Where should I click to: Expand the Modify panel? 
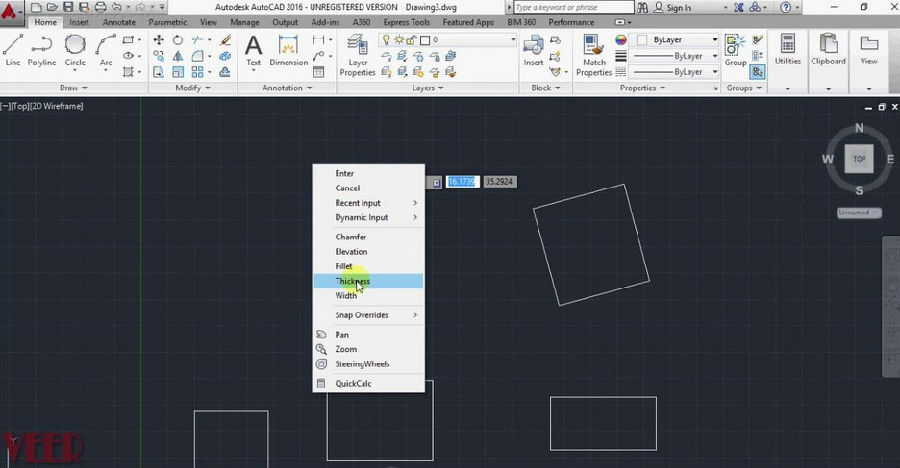pos(193,88)
